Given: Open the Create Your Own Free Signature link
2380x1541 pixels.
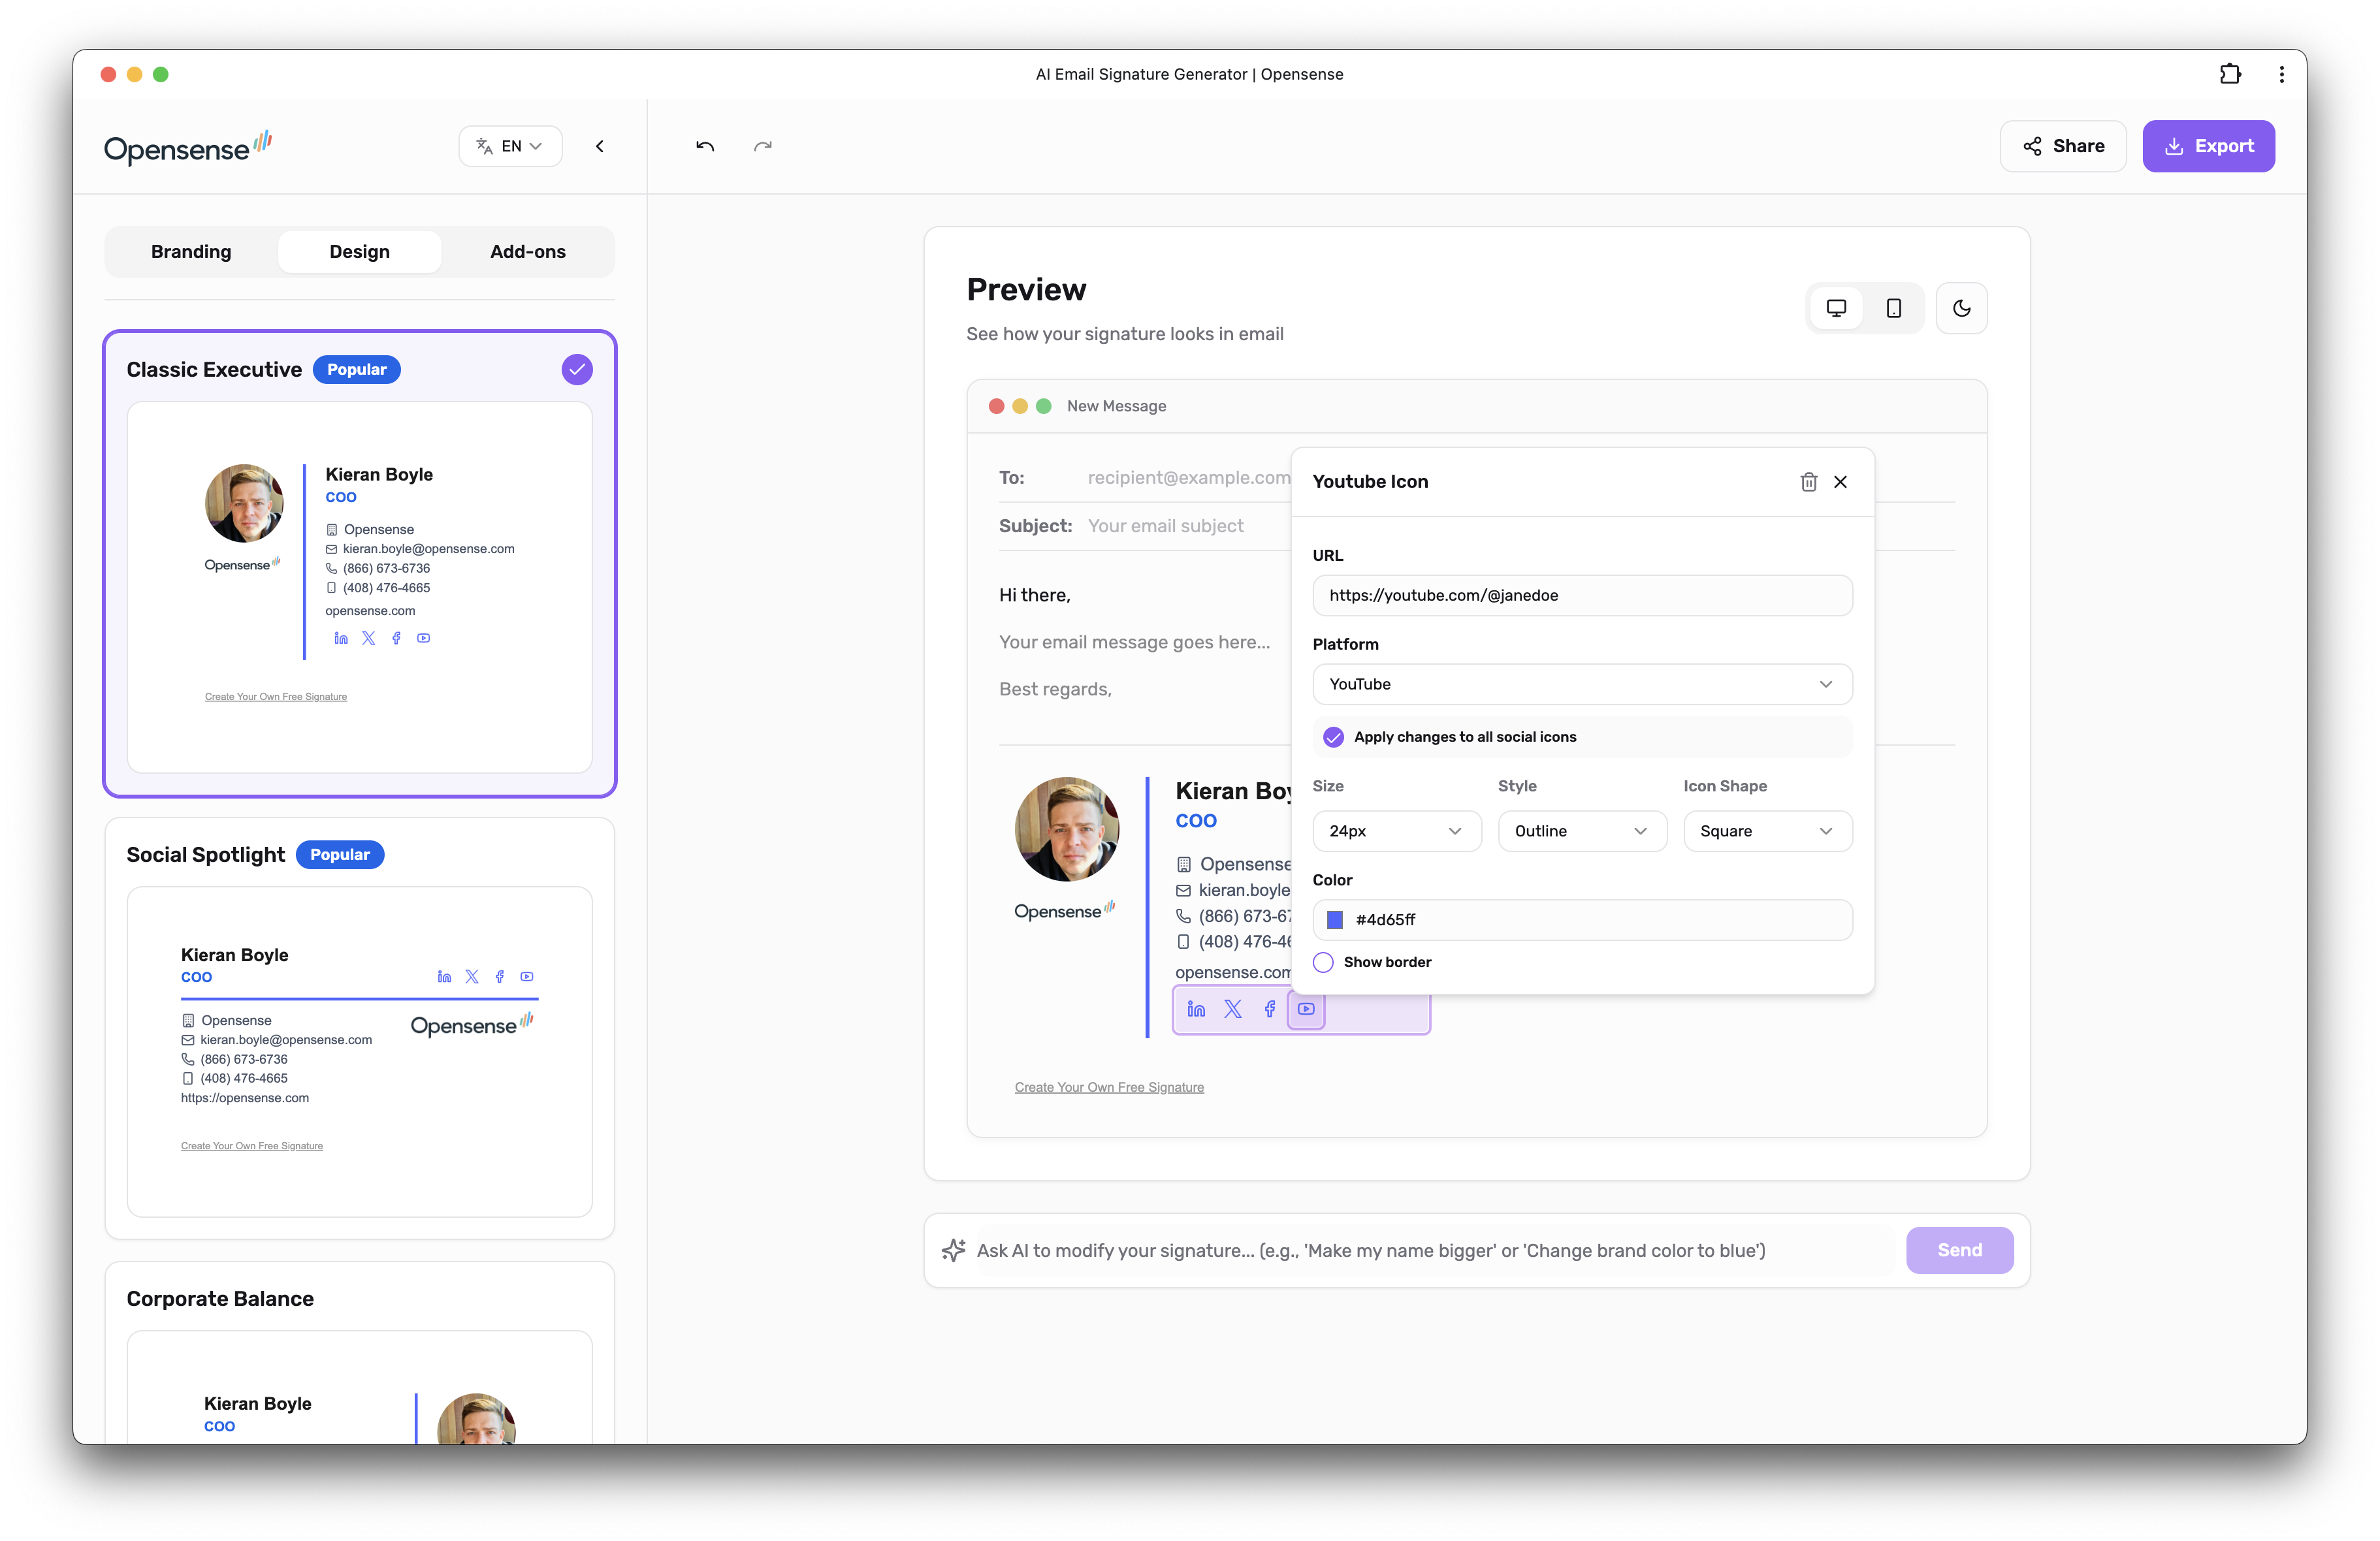Looking at the screenshot, I should 1109,1087.
